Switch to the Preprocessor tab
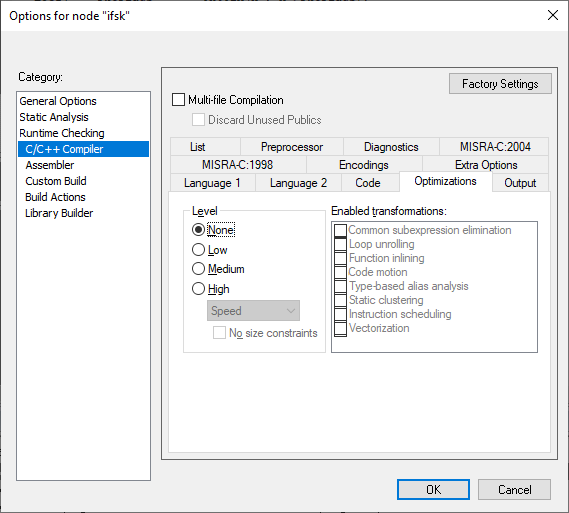 [x=292, y=147]
